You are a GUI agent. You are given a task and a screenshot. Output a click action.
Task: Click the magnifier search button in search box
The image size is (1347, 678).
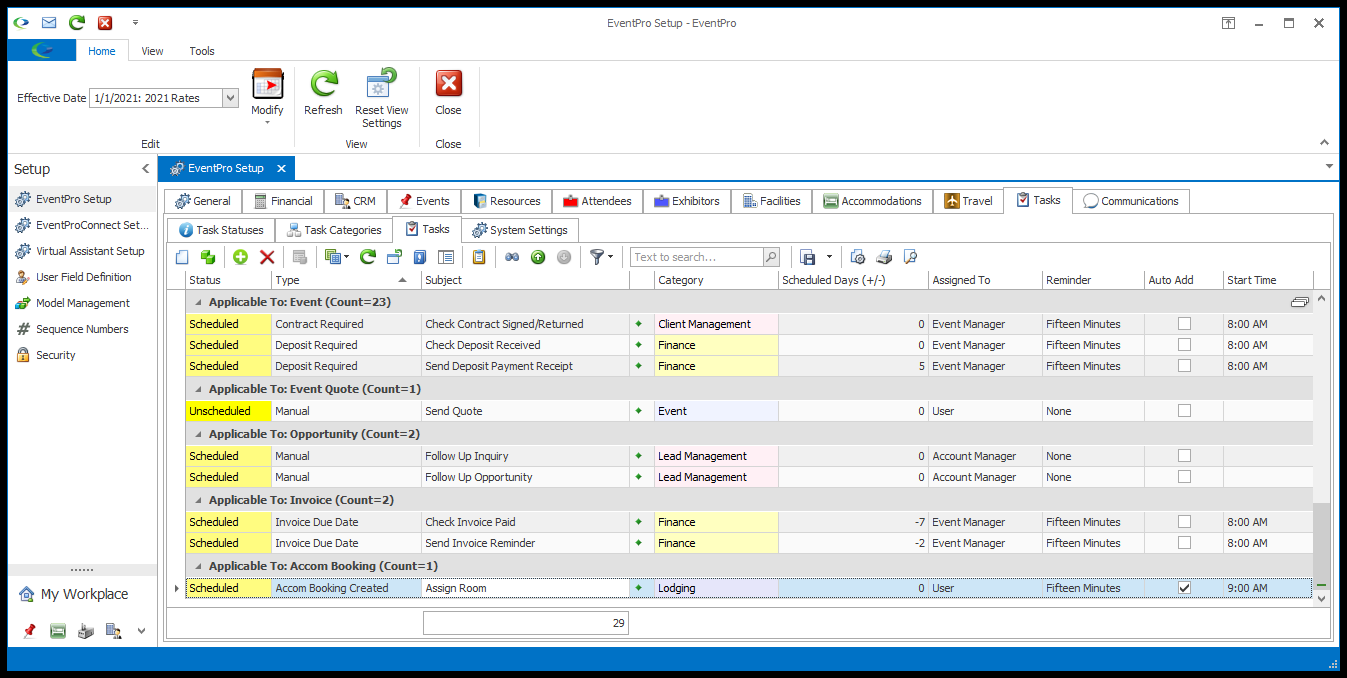[771, 257]
